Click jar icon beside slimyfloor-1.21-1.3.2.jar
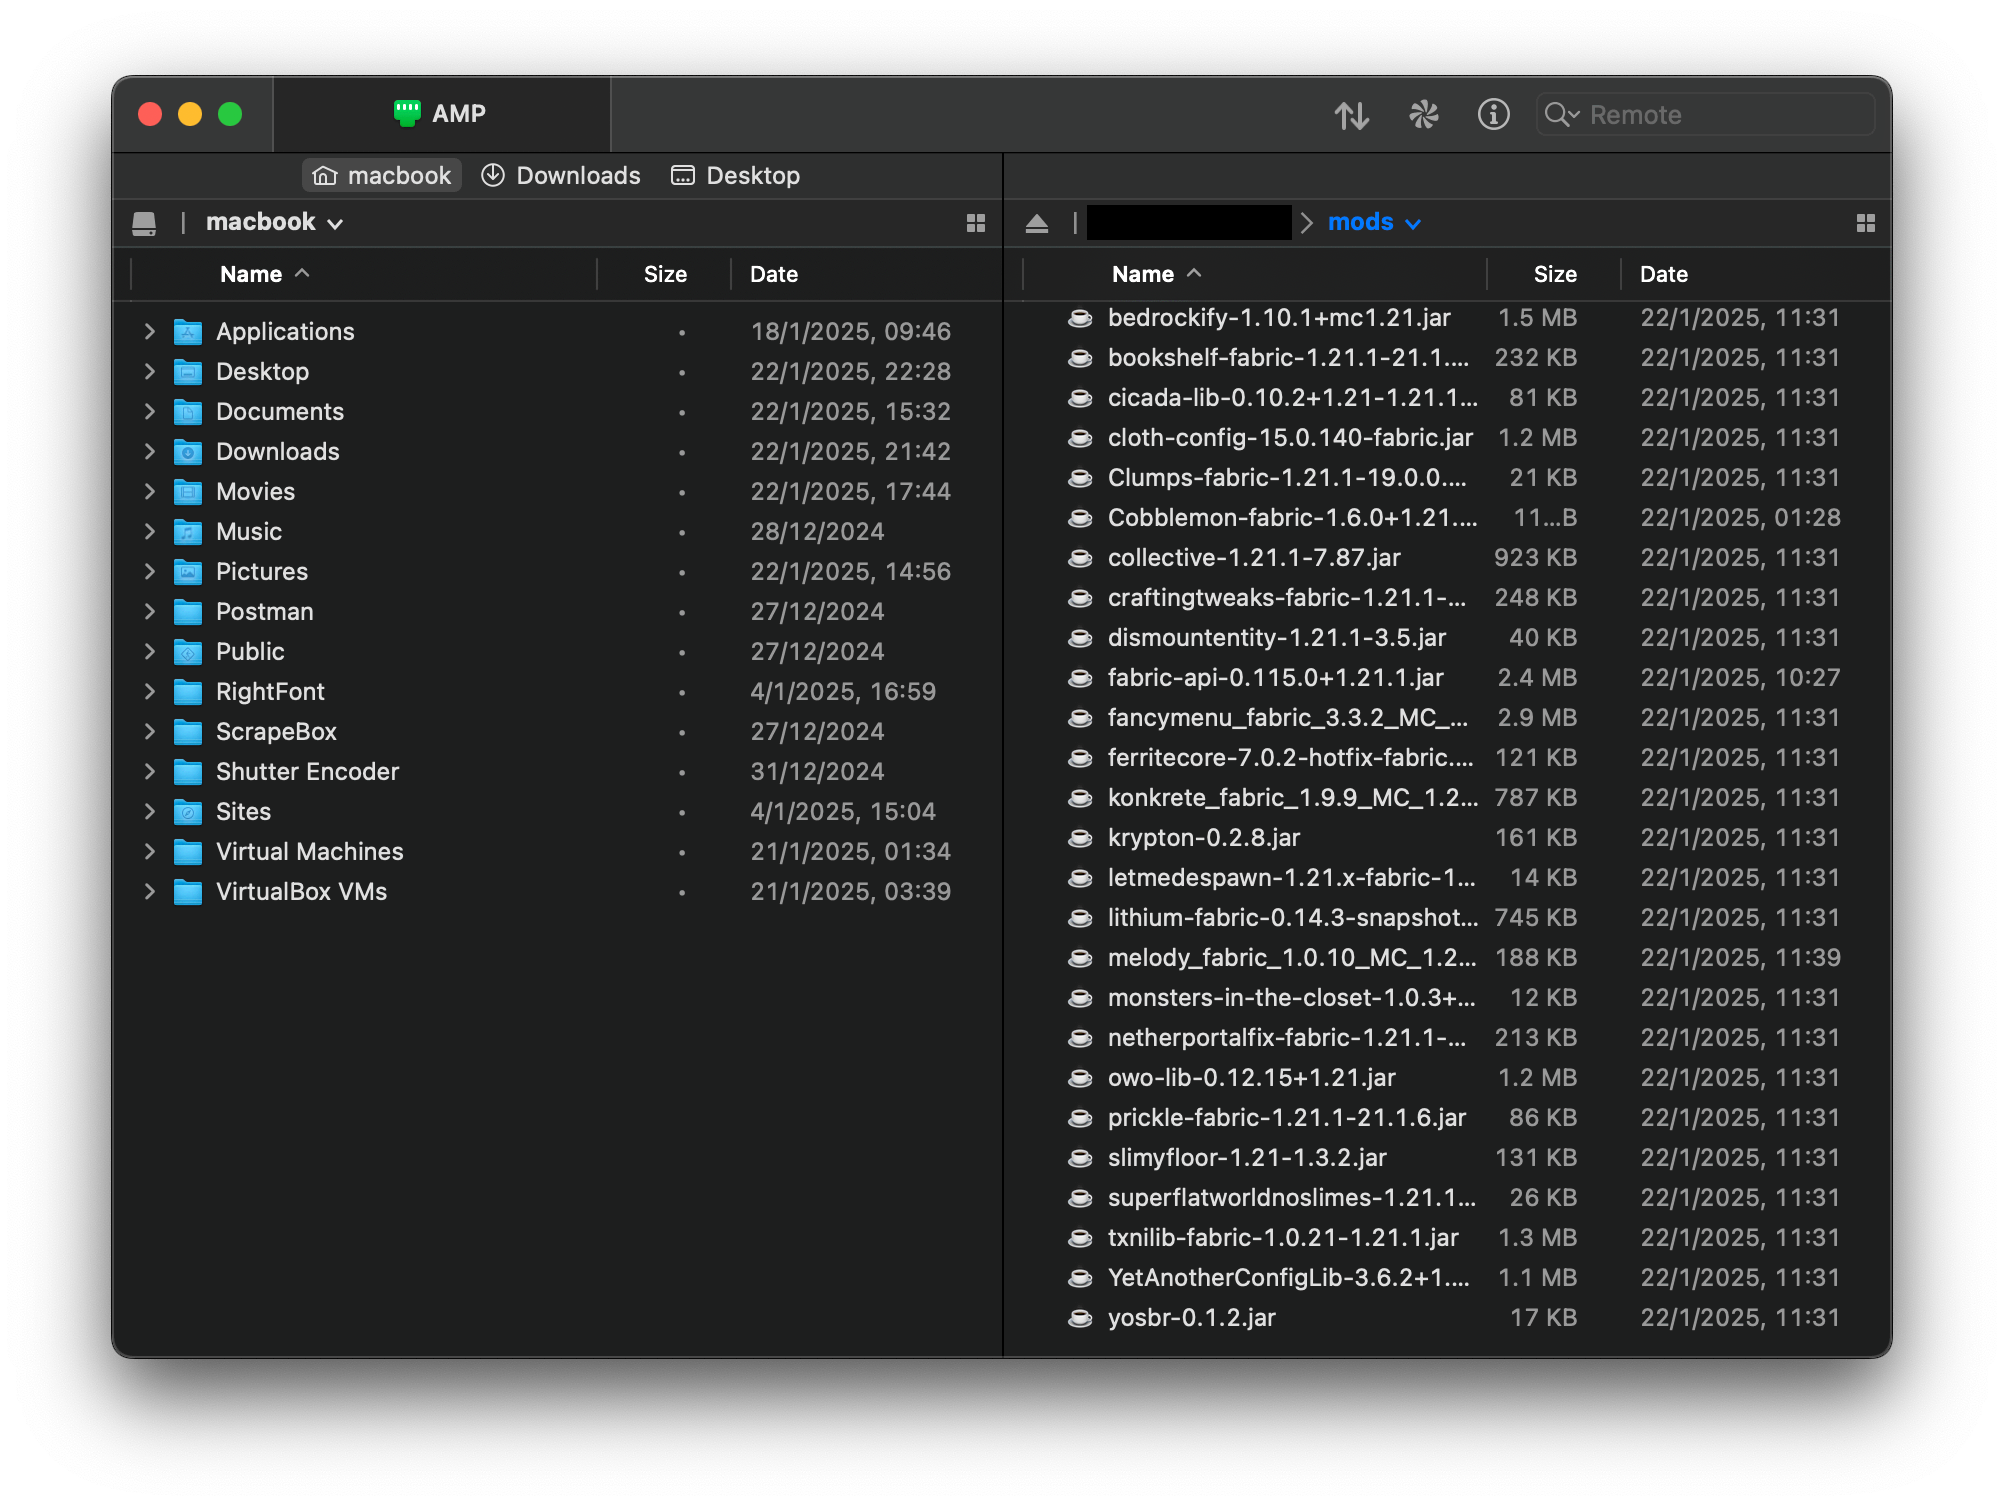 [x=1080, y=1158]
